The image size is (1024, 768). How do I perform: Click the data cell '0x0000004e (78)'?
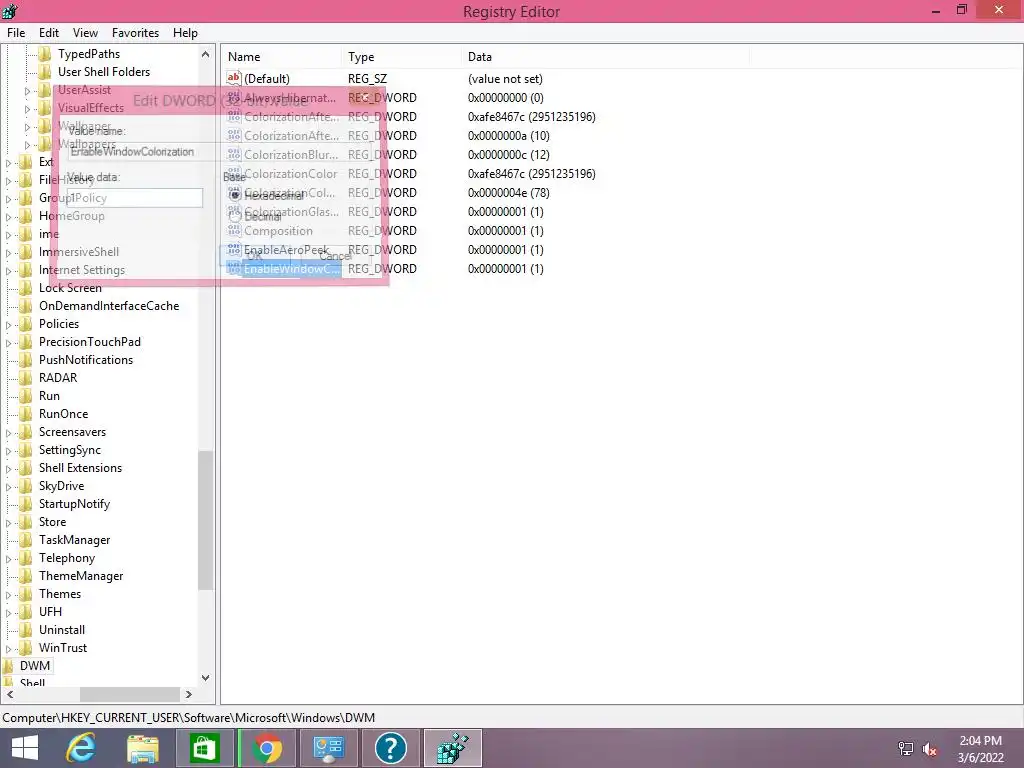(509, 193)
